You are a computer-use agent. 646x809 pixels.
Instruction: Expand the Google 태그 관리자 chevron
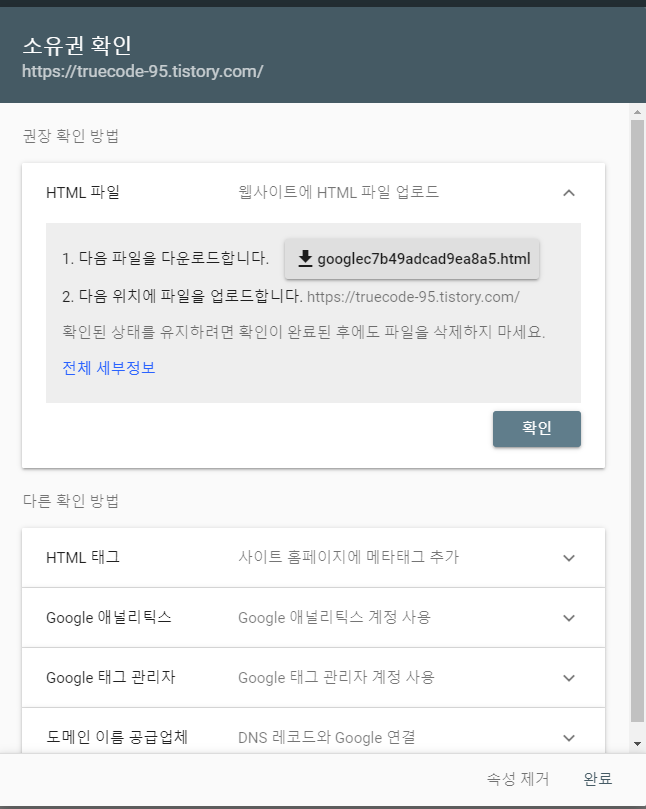click(x=569, y=677)
